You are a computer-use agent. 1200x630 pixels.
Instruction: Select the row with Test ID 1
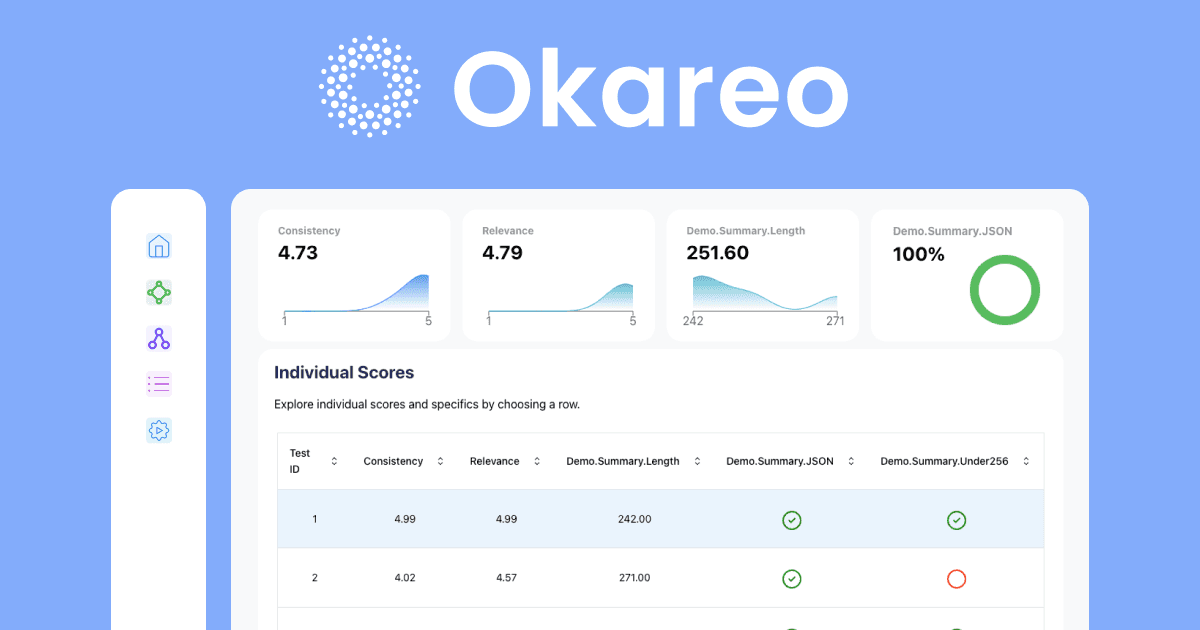pyautogui.click(x=660, y=519)
